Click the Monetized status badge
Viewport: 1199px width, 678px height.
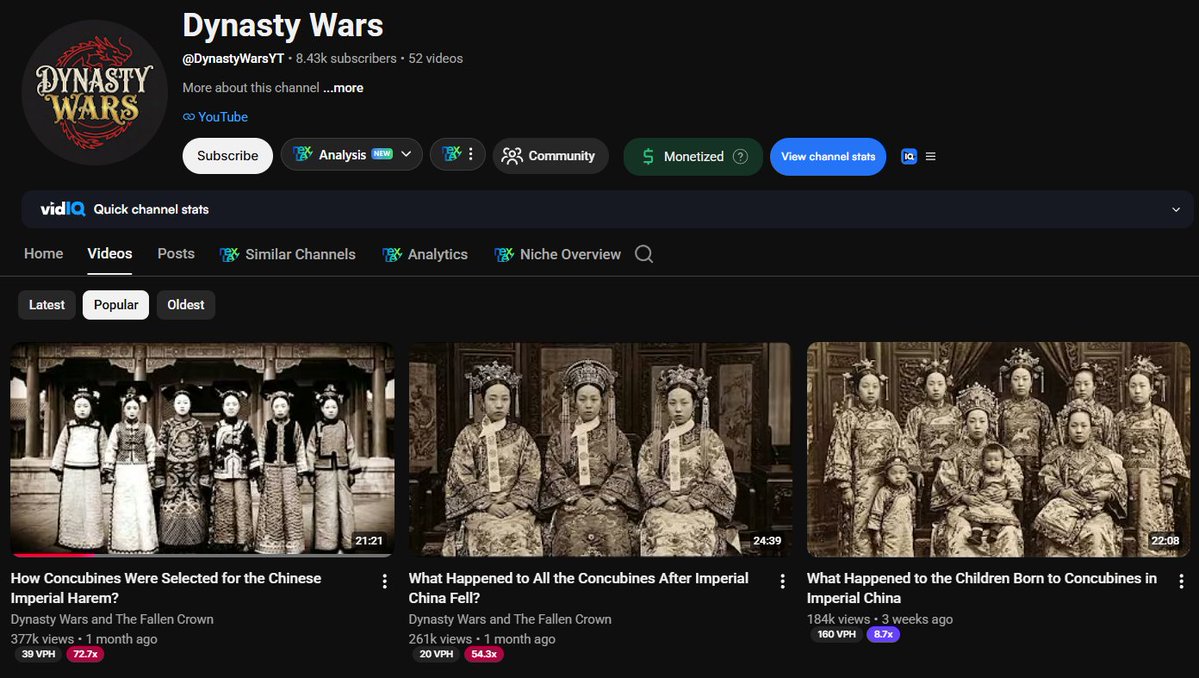[693, 157]
